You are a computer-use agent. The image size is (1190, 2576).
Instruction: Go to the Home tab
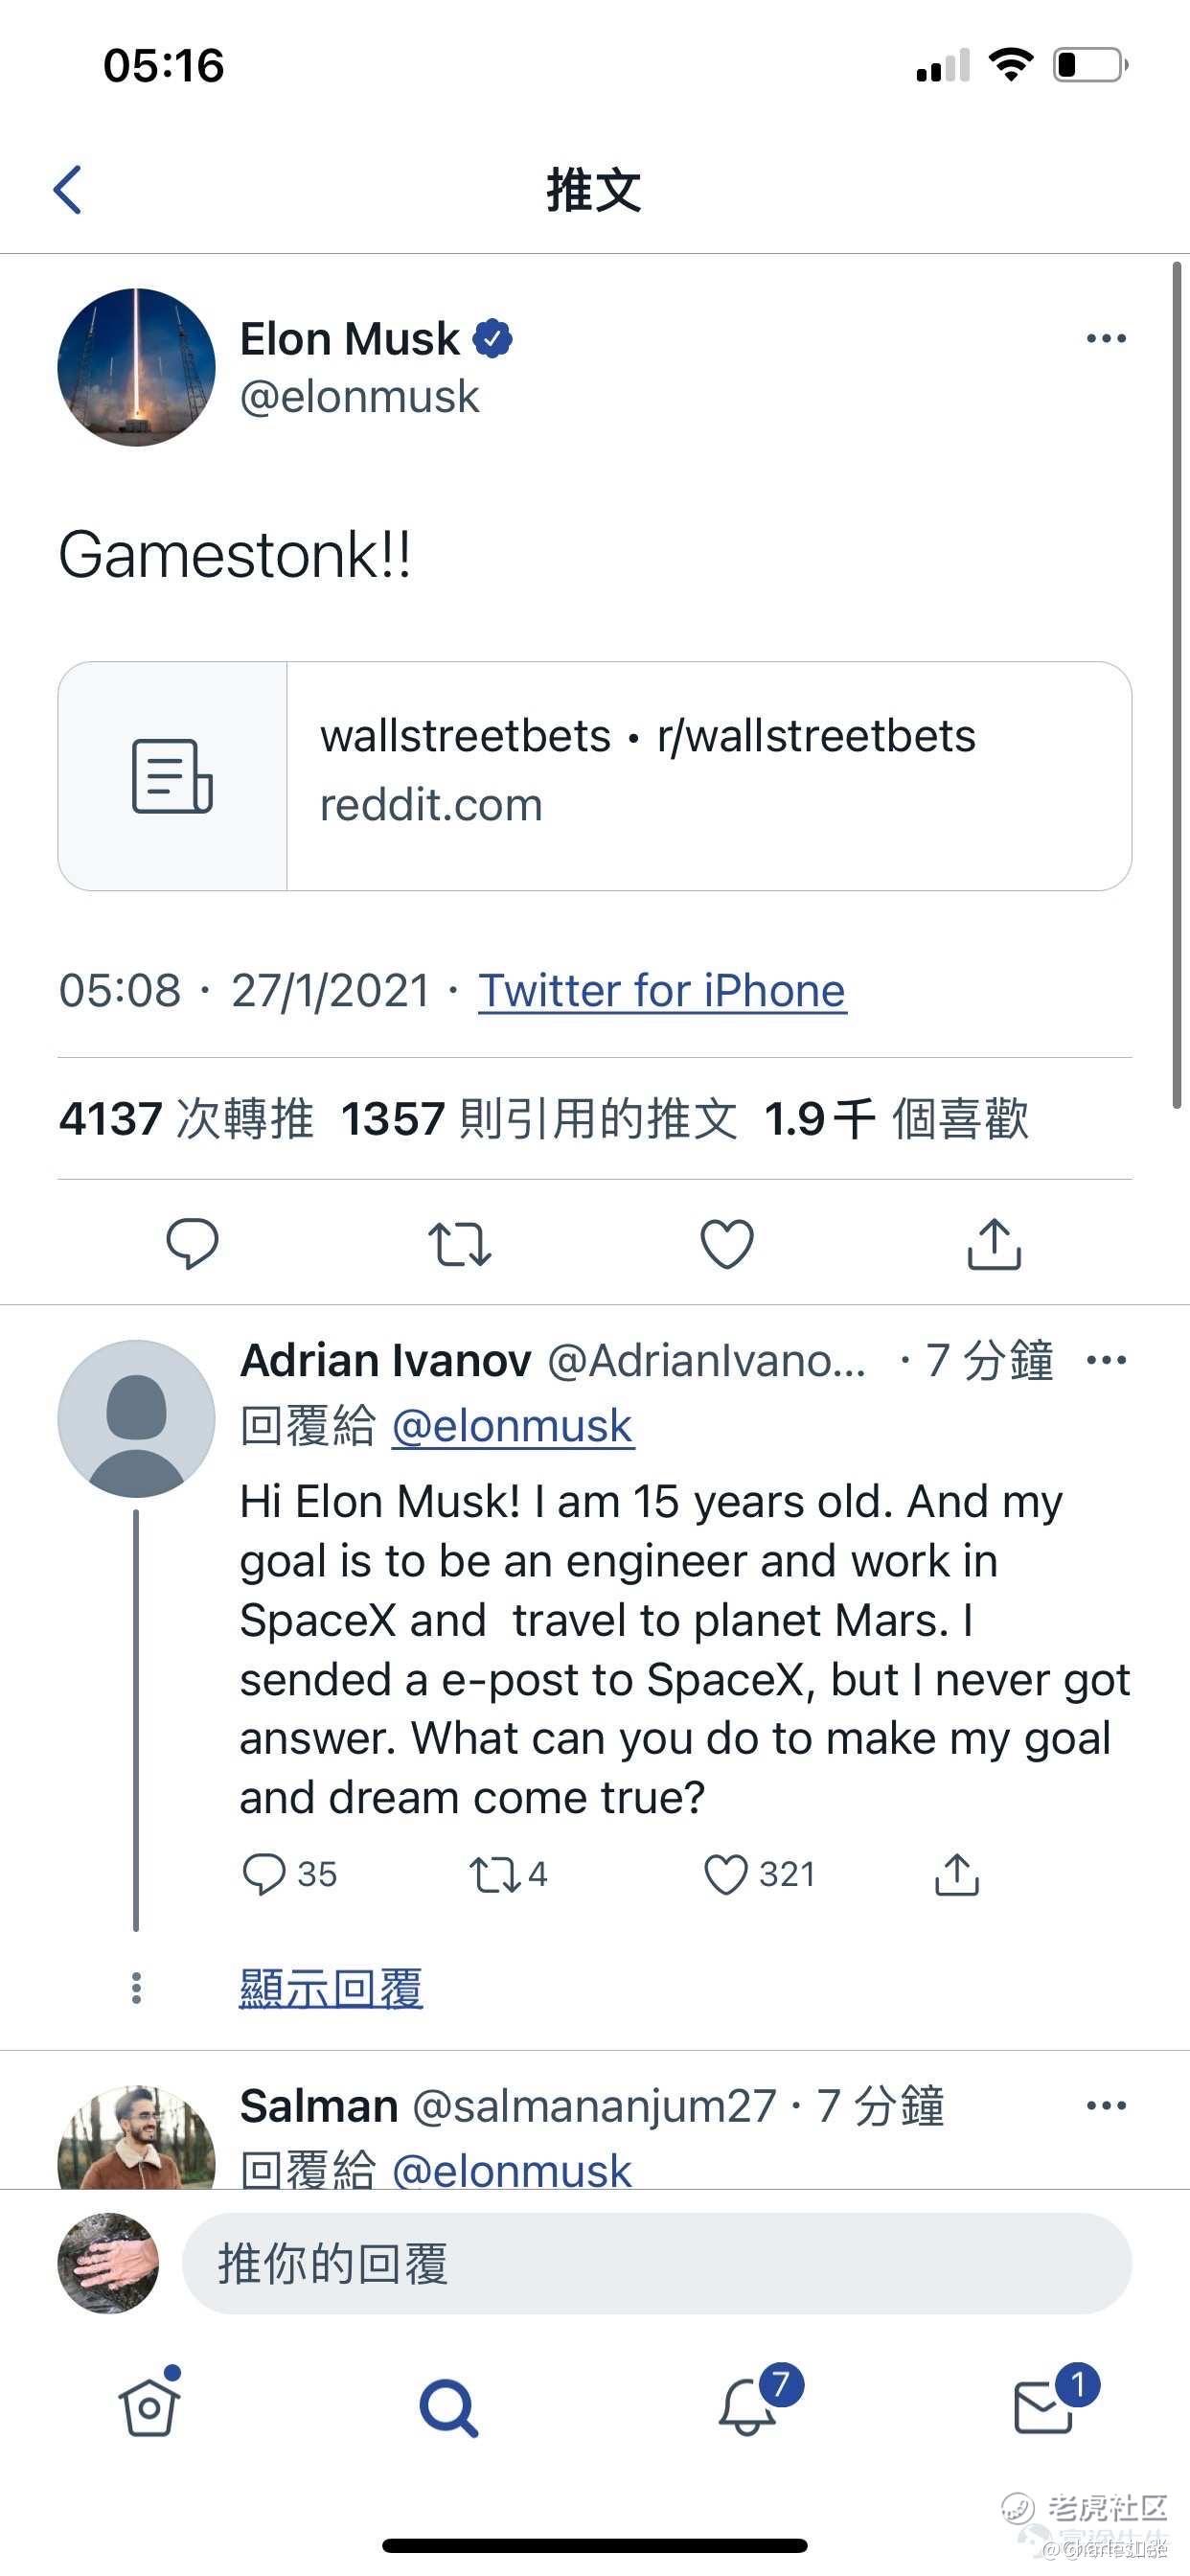pyautogui.click(x=149, y=2407)
